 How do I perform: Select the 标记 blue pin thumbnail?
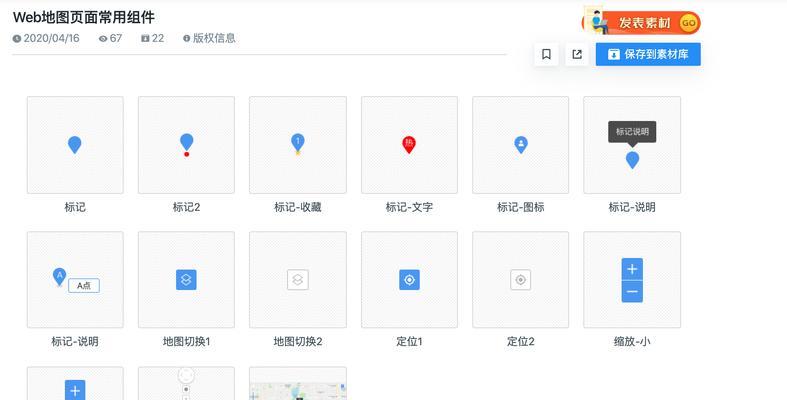pos(75,145)
